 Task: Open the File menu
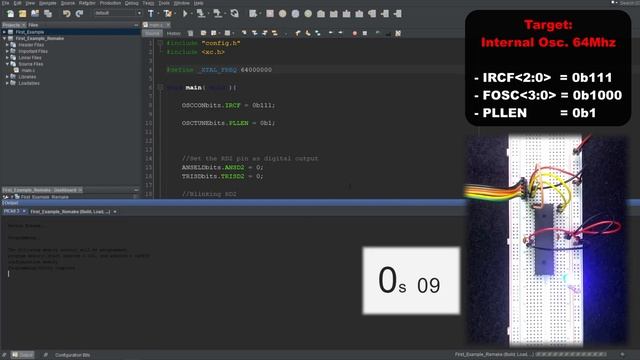6,3
